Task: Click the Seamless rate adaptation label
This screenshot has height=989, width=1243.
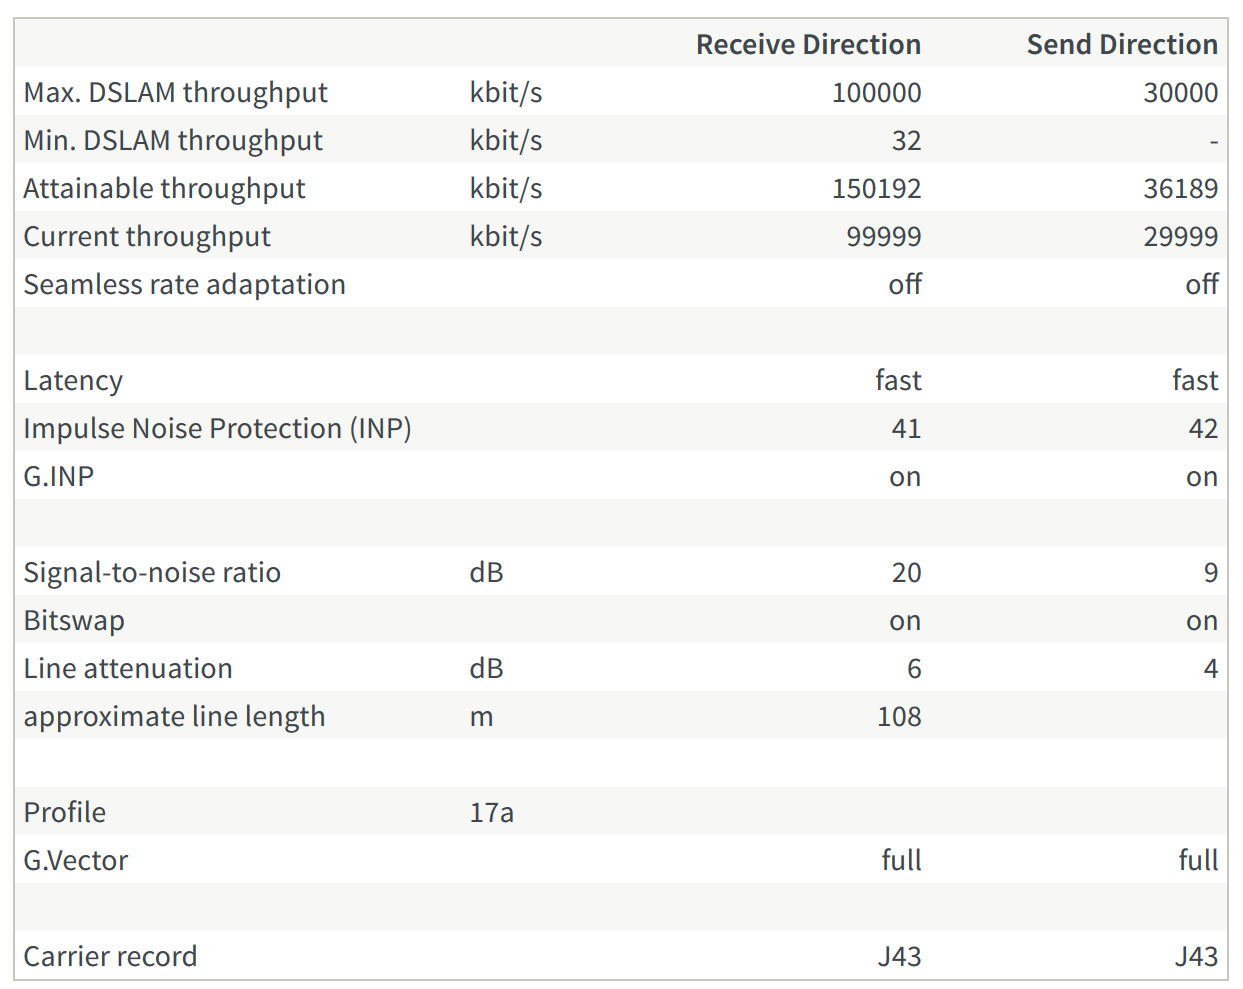Action: pos(184,284)
